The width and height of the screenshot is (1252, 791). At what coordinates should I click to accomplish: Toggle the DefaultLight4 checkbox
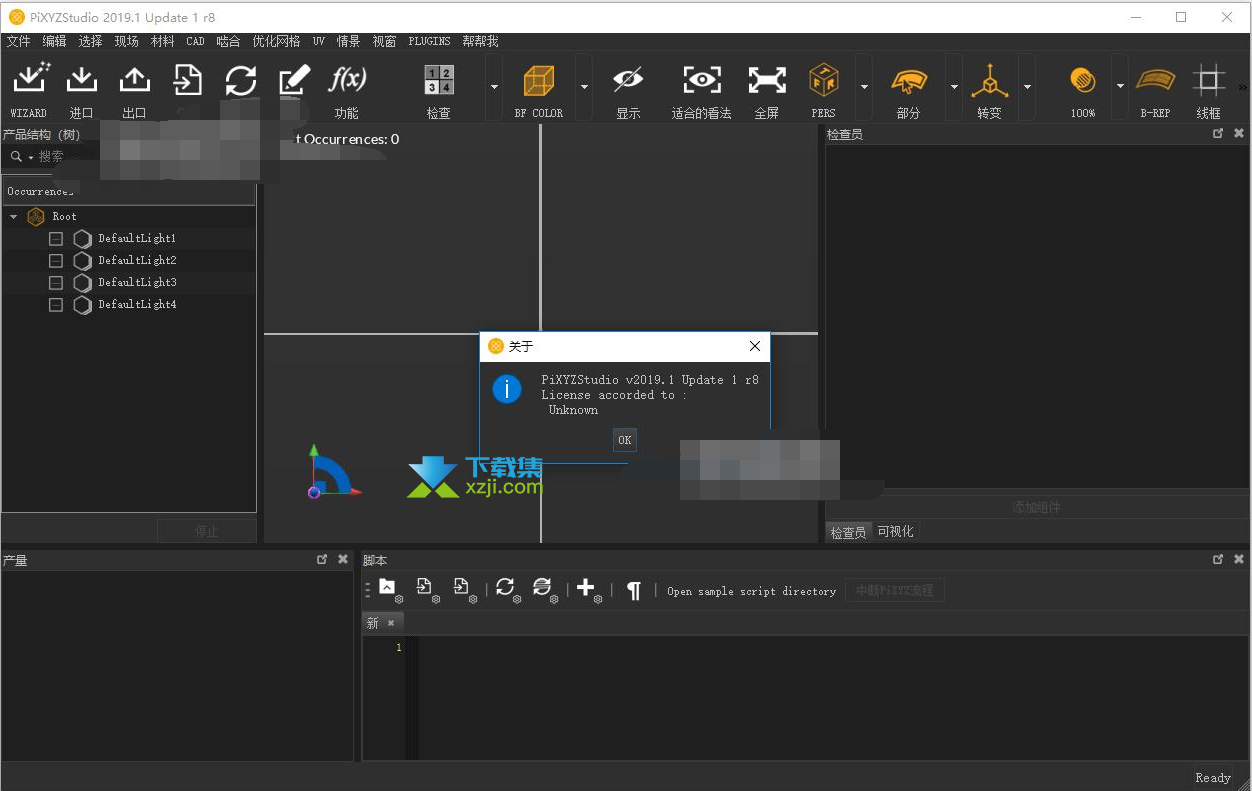point(56,305)
